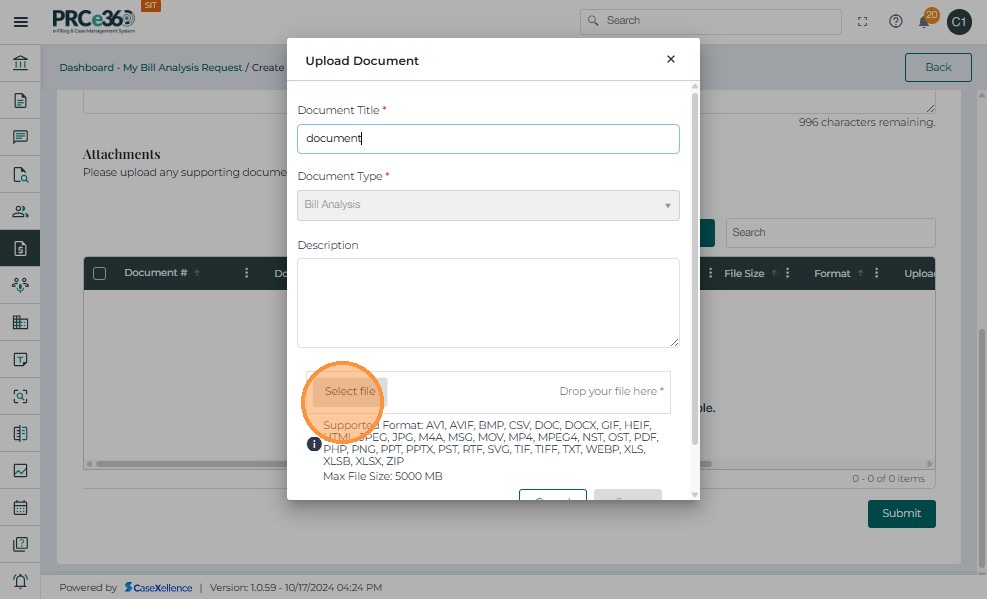Open the chart analytics sidebar icon
The height and width of the screenshot is (599, 987).
[x=20, y=470]
